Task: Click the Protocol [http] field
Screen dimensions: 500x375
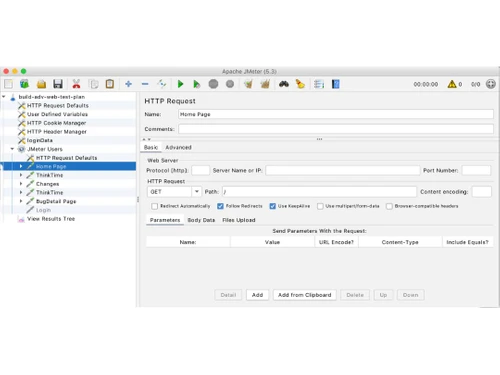Action: (x=201, y=170)
